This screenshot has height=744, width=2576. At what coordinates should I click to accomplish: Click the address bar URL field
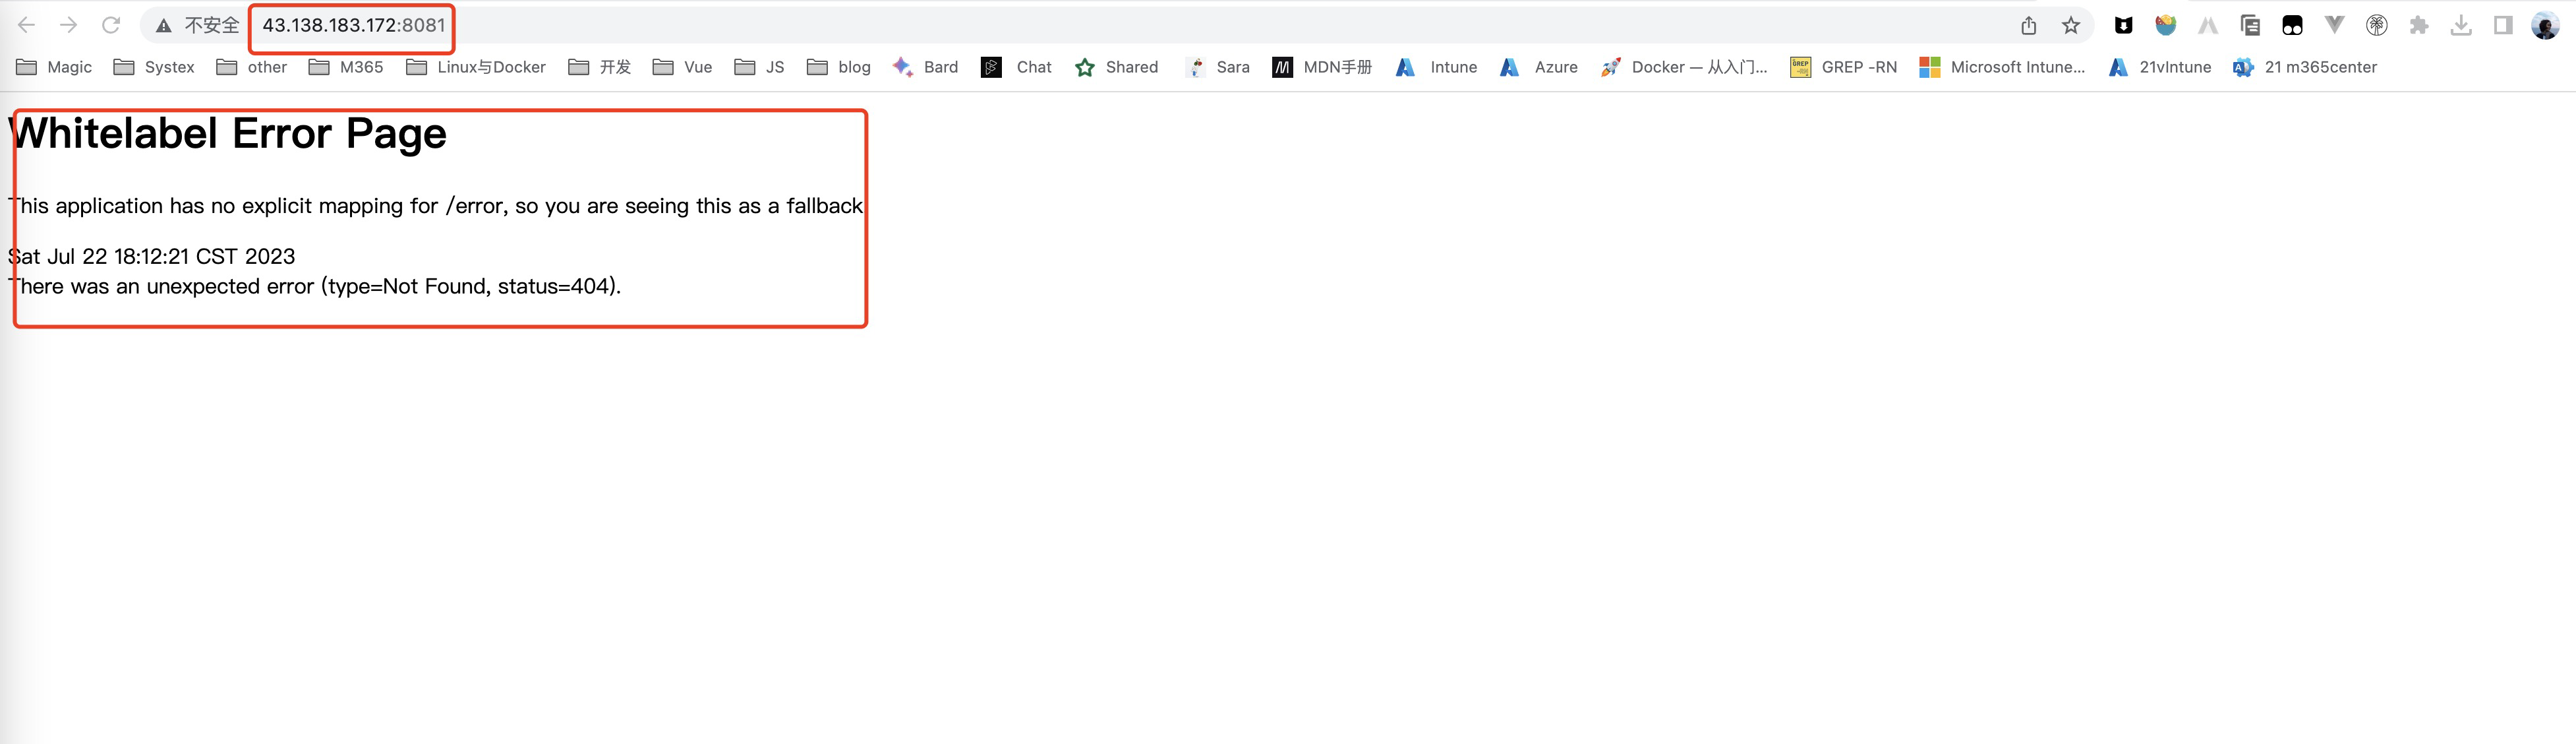[353, 25]
